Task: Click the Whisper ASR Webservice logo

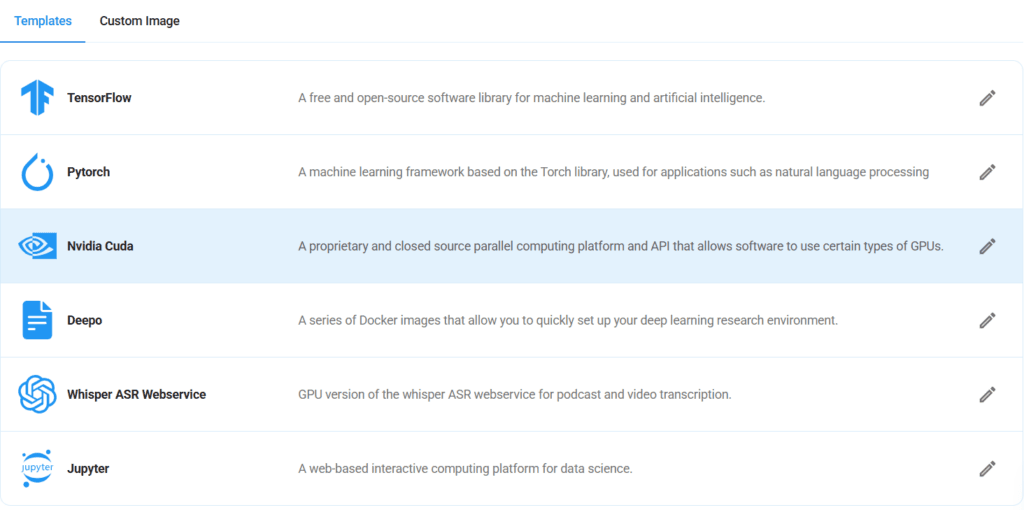Action: (x=37, y=394)
